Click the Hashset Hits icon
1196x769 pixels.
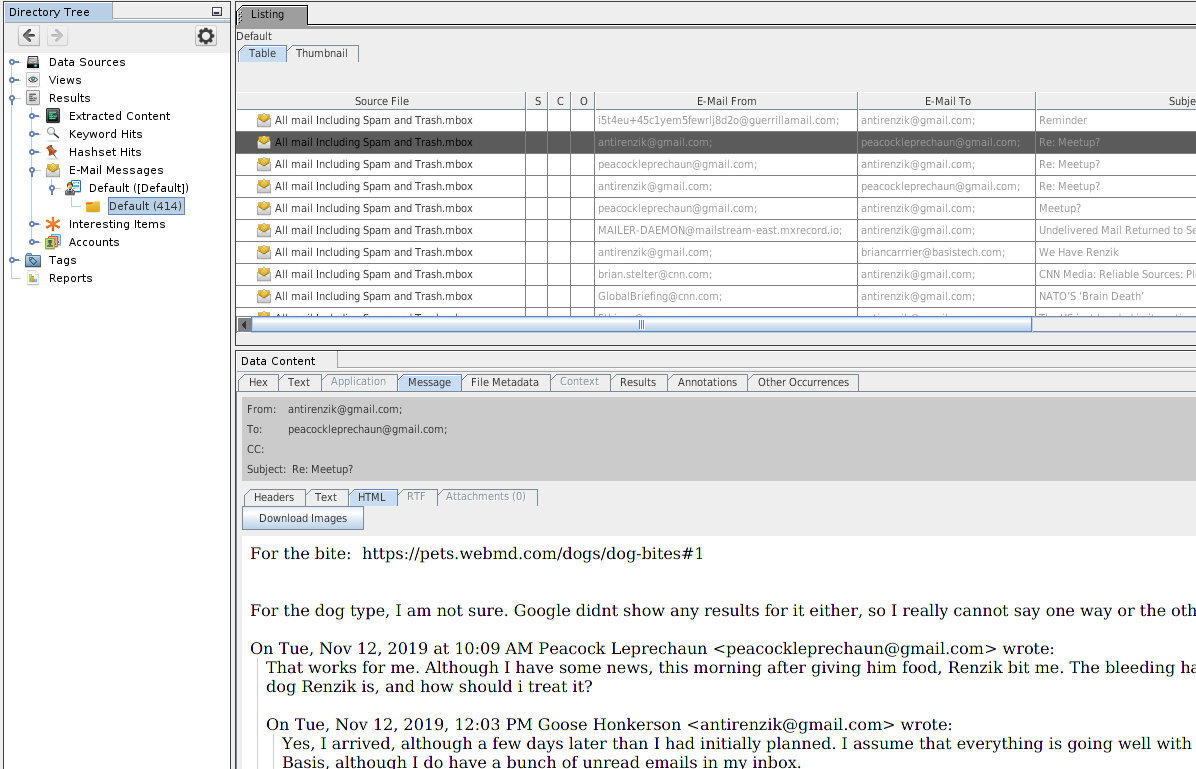point(53,152)
